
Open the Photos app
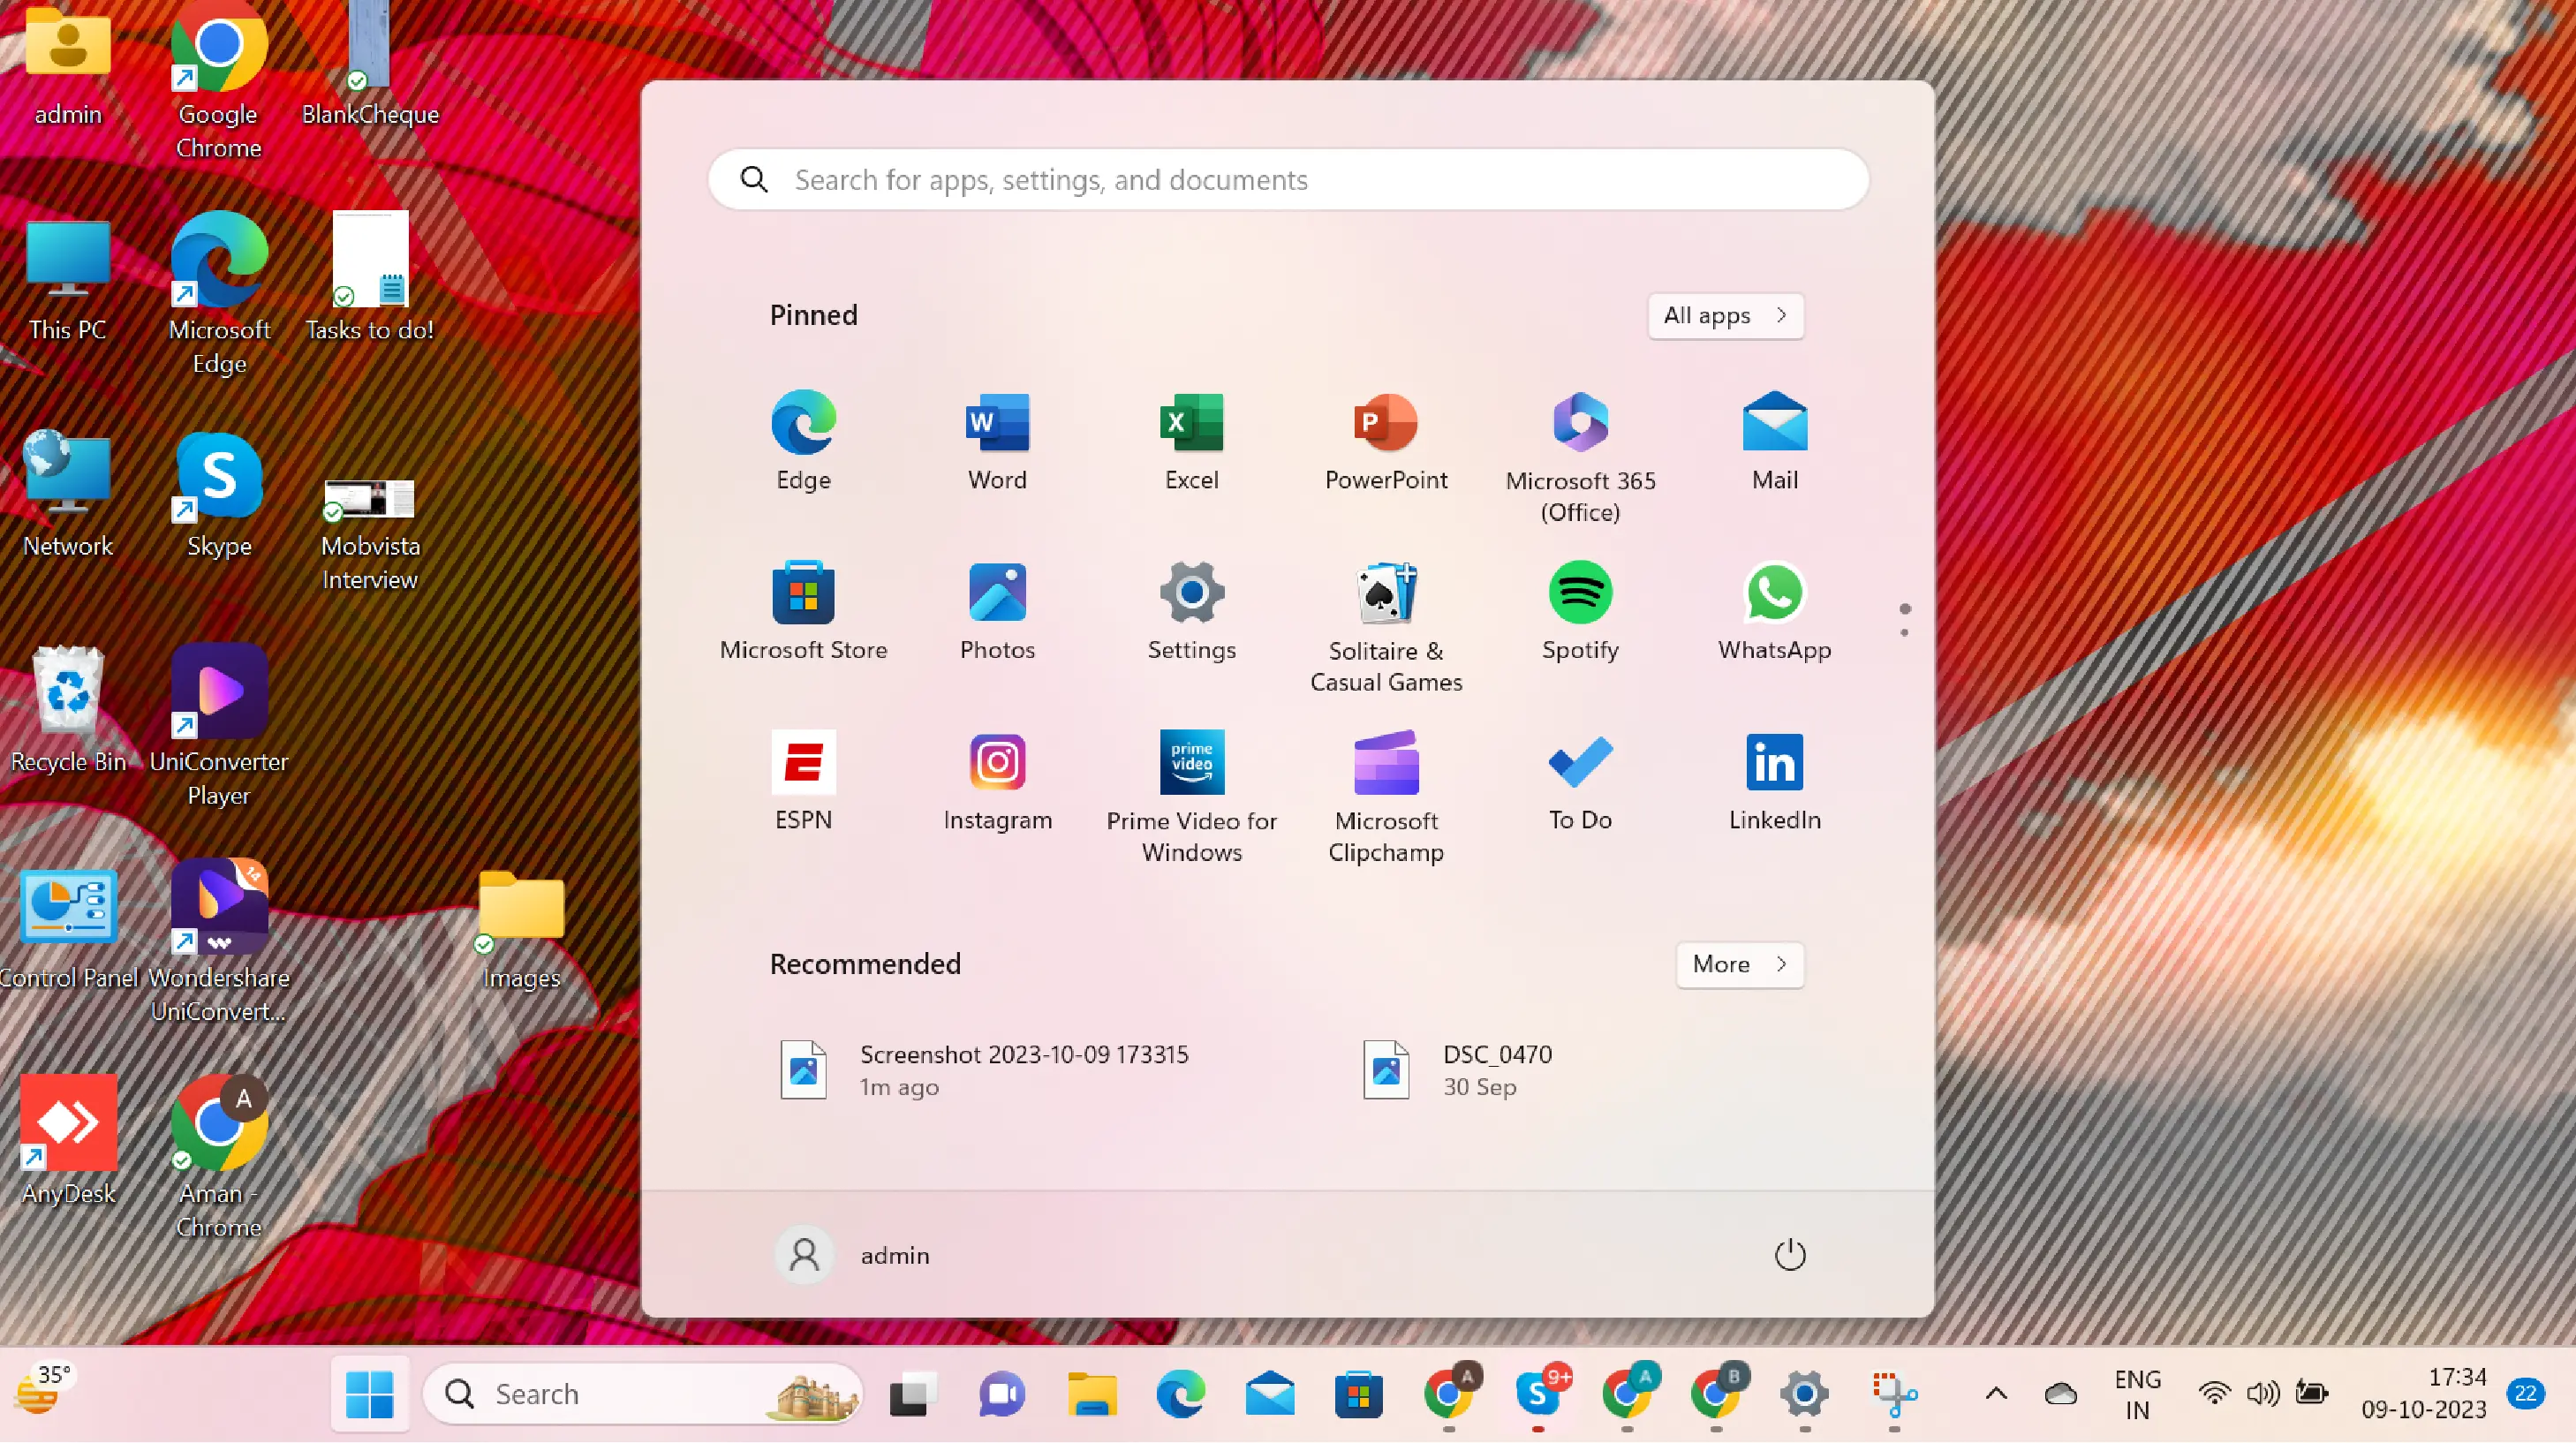click(997, 611)
